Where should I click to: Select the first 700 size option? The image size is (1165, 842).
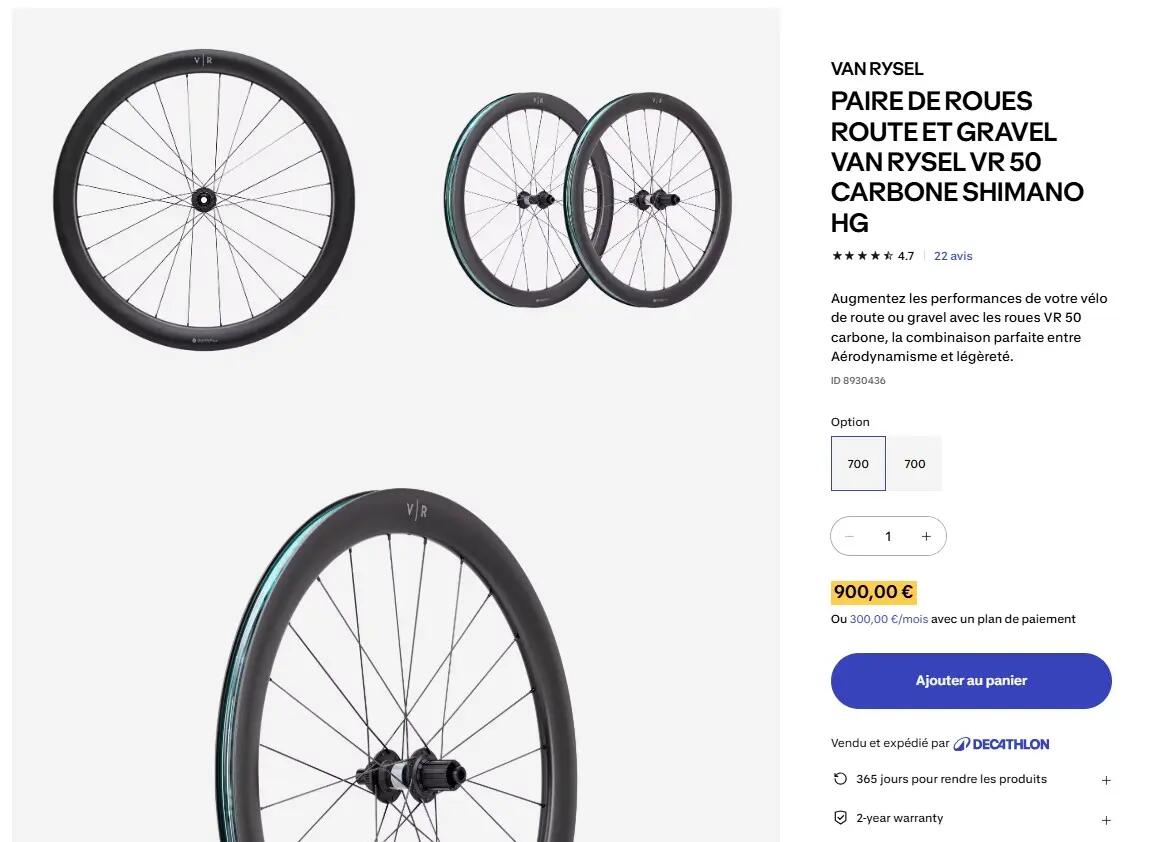pyautogui.click(x=858, y=464)
